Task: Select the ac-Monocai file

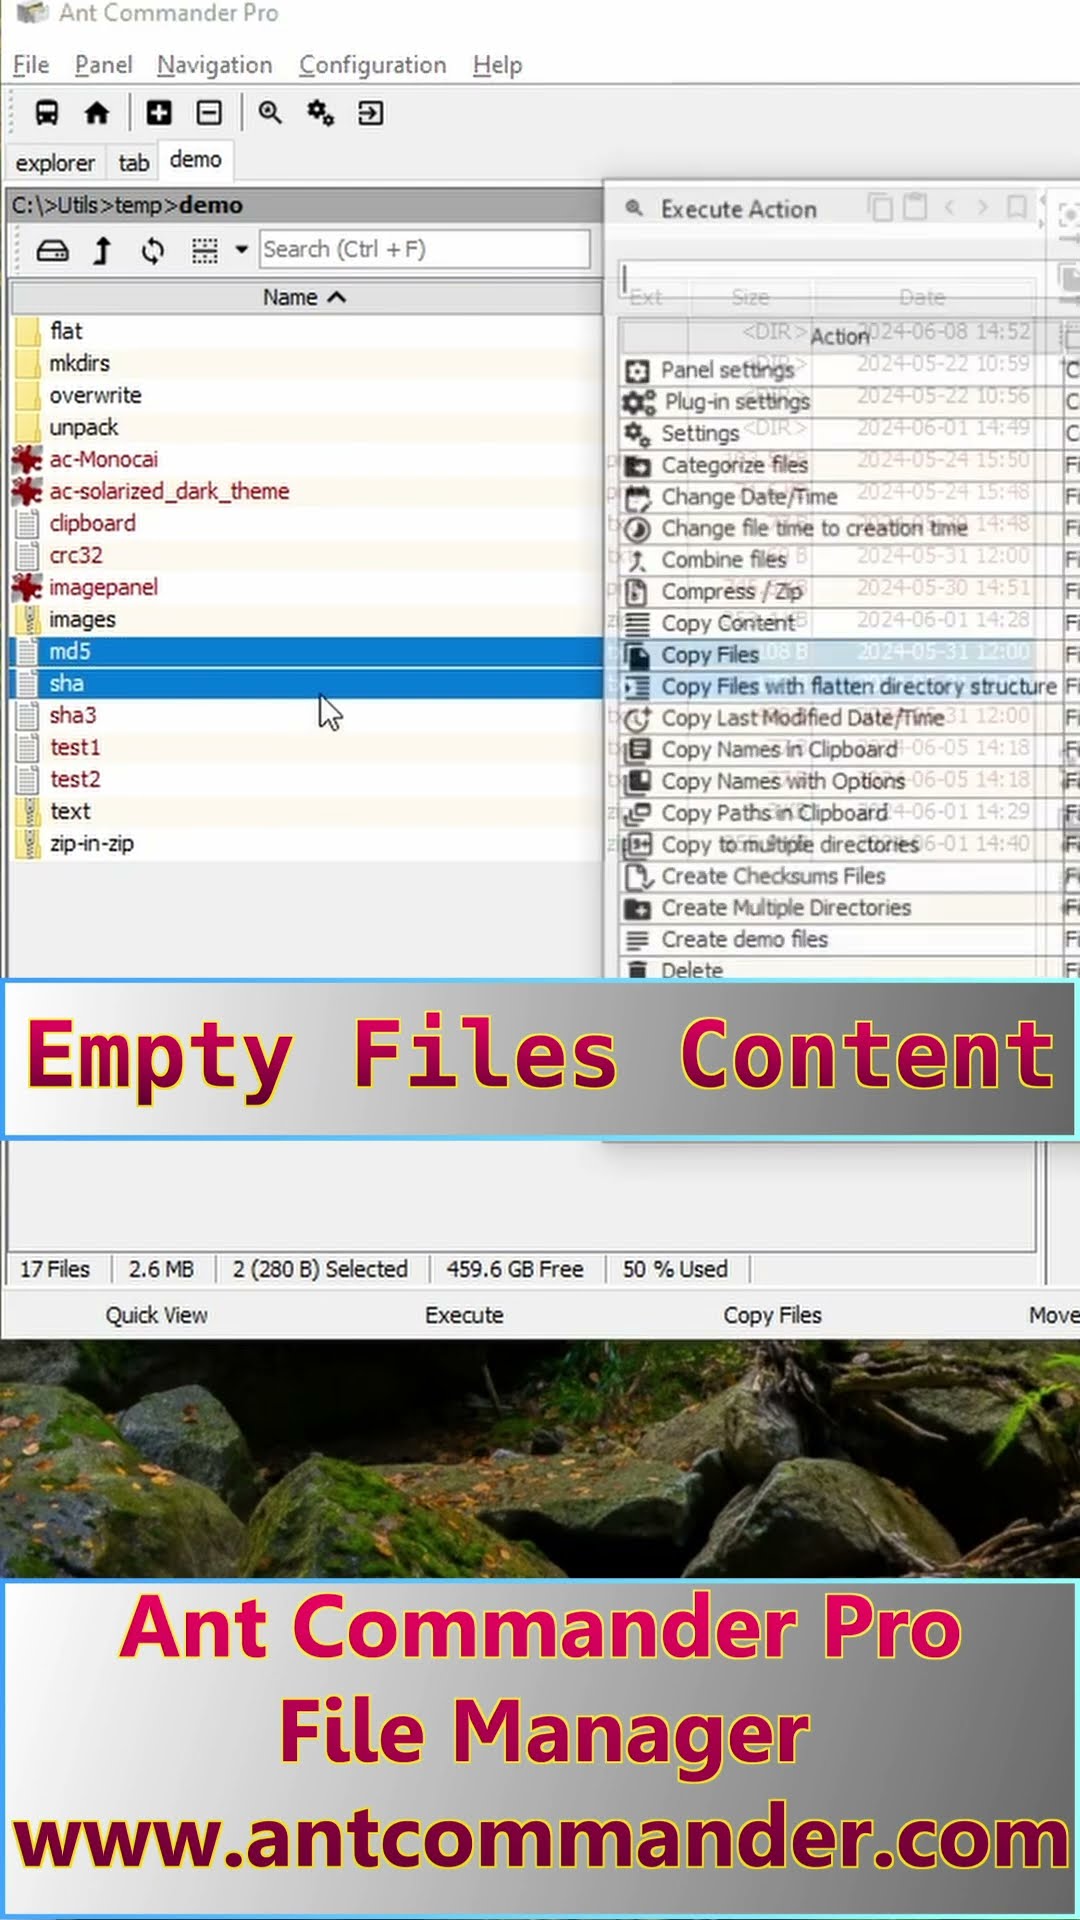Action: tap(305, 459)
